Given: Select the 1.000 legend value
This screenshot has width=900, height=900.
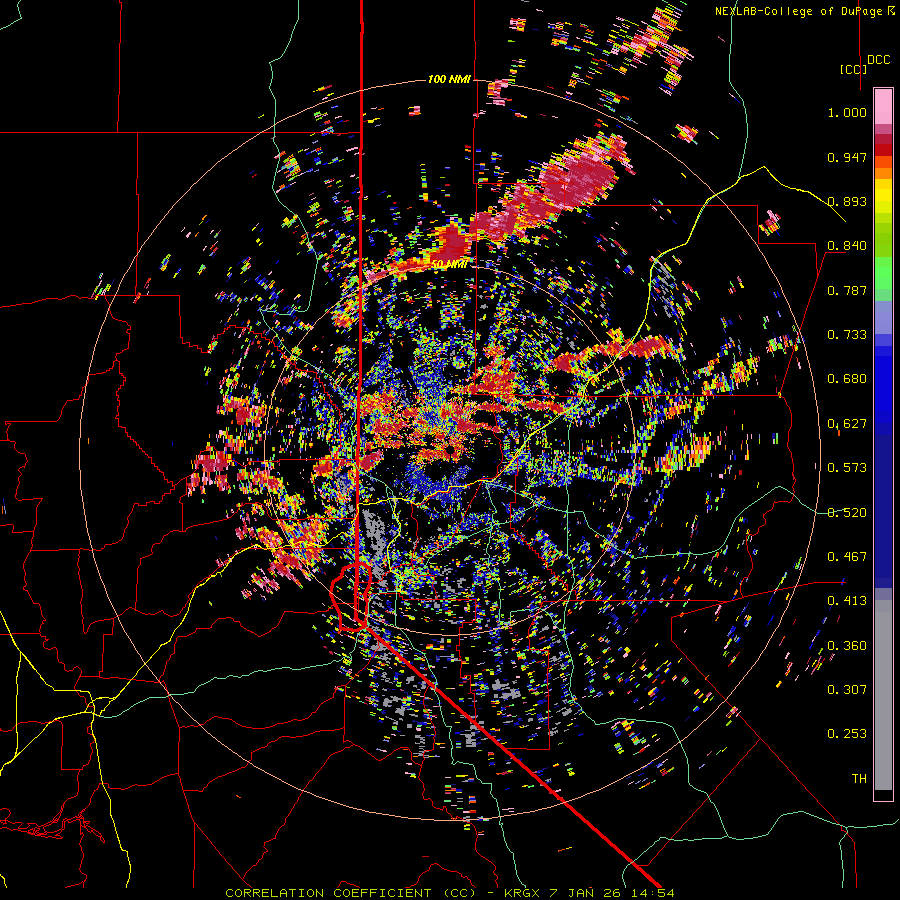Looking at the screenshot, I should point(847,112).
